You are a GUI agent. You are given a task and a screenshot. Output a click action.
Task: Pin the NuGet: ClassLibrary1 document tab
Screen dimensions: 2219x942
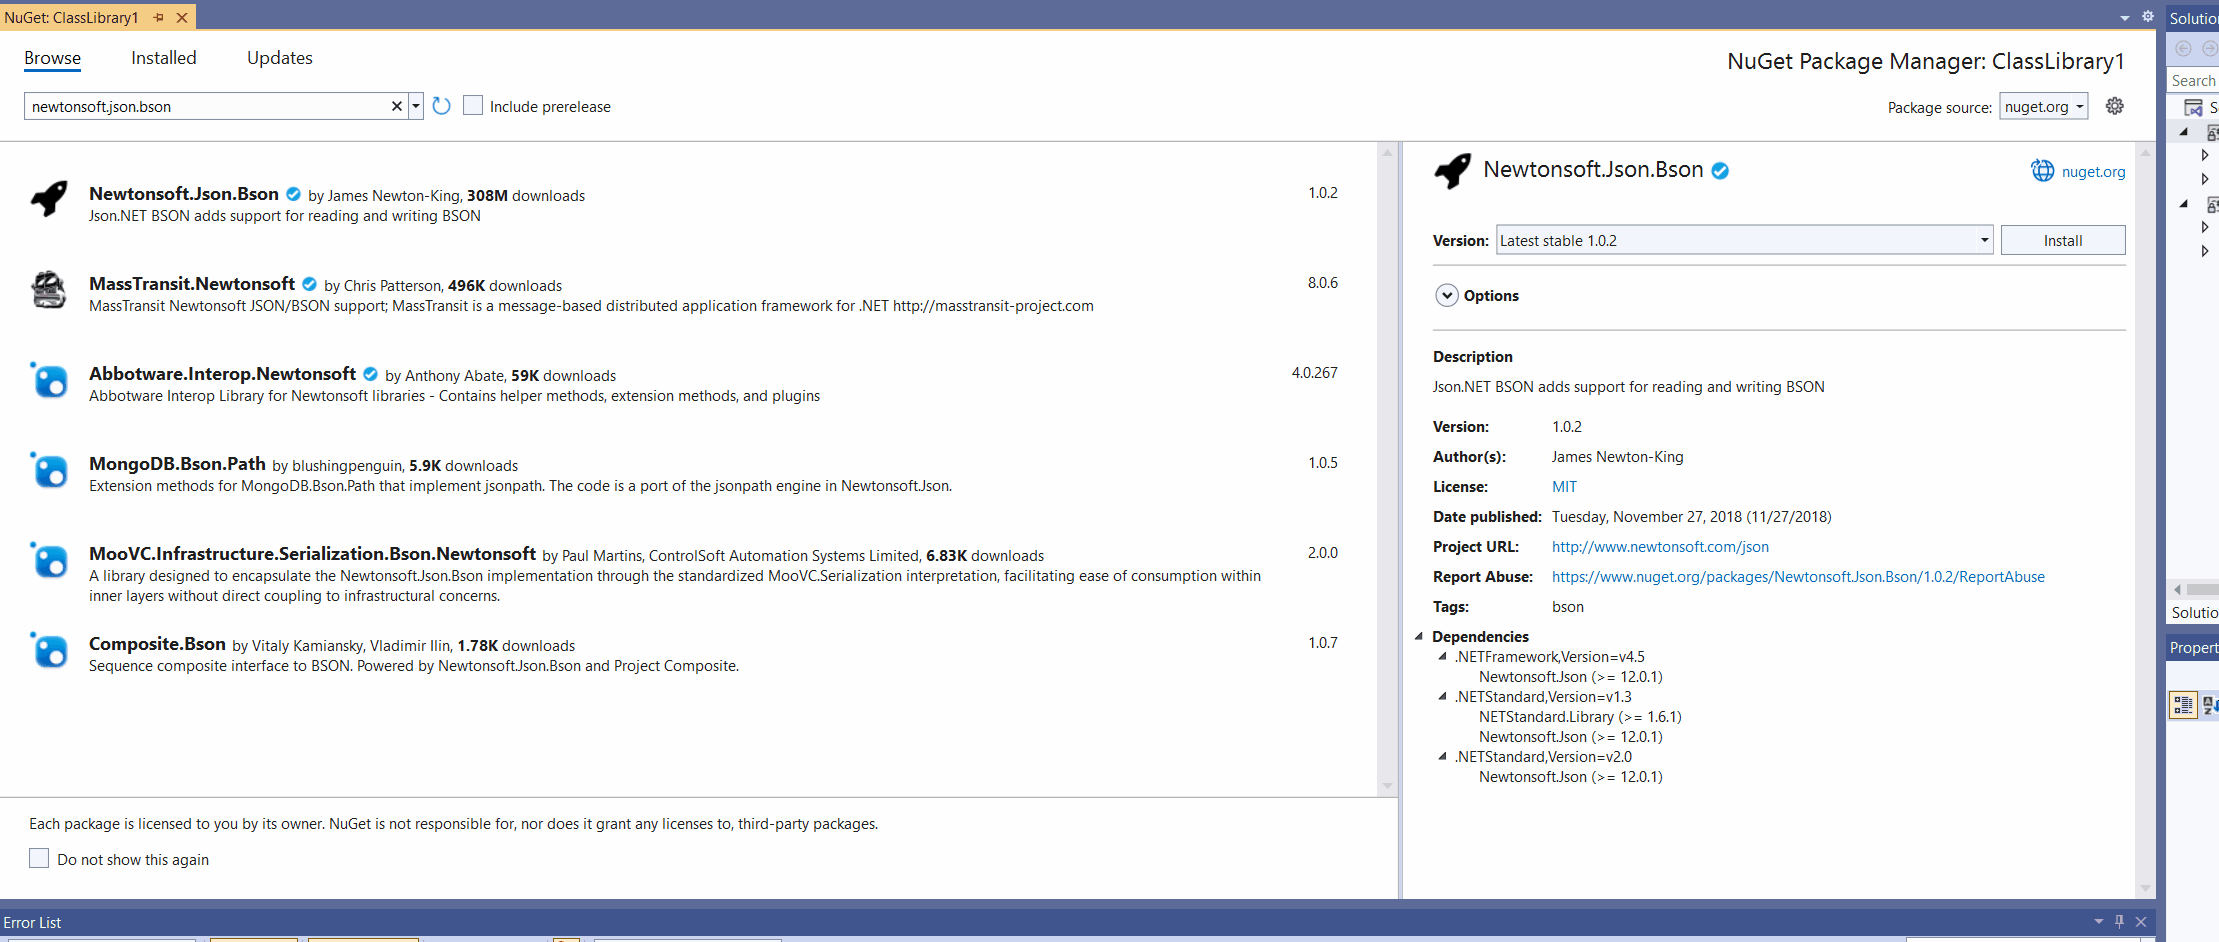click(158, 17)
